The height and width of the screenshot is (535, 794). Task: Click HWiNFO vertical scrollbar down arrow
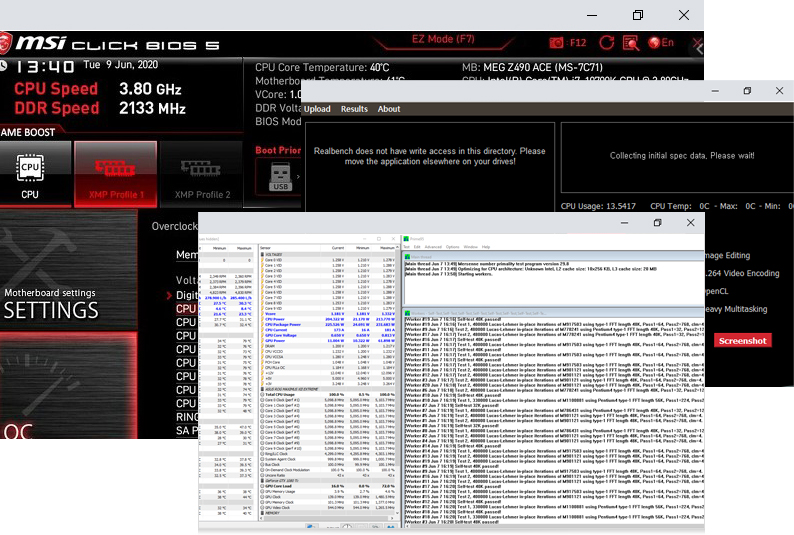point(398,513)
